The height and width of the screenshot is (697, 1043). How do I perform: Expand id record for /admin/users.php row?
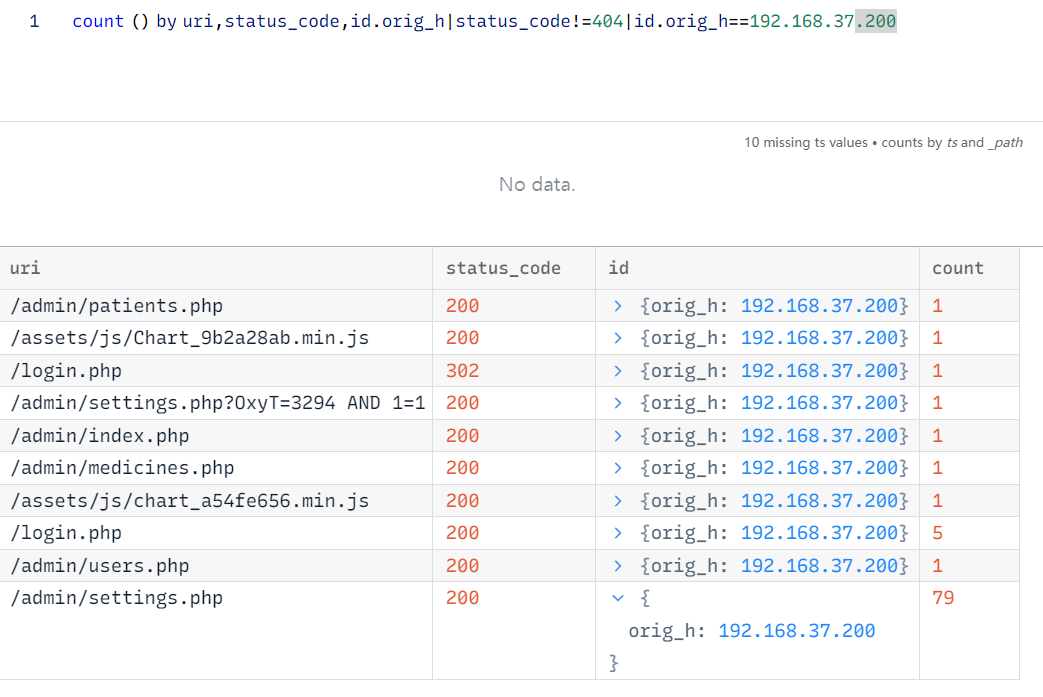tap(618, 566)
